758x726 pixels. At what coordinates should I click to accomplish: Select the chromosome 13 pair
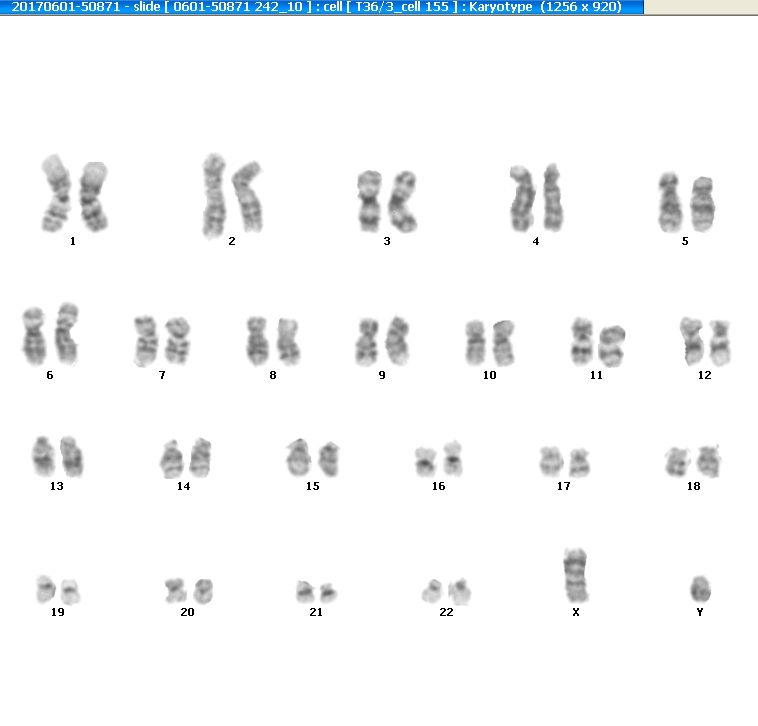(58, 456)
